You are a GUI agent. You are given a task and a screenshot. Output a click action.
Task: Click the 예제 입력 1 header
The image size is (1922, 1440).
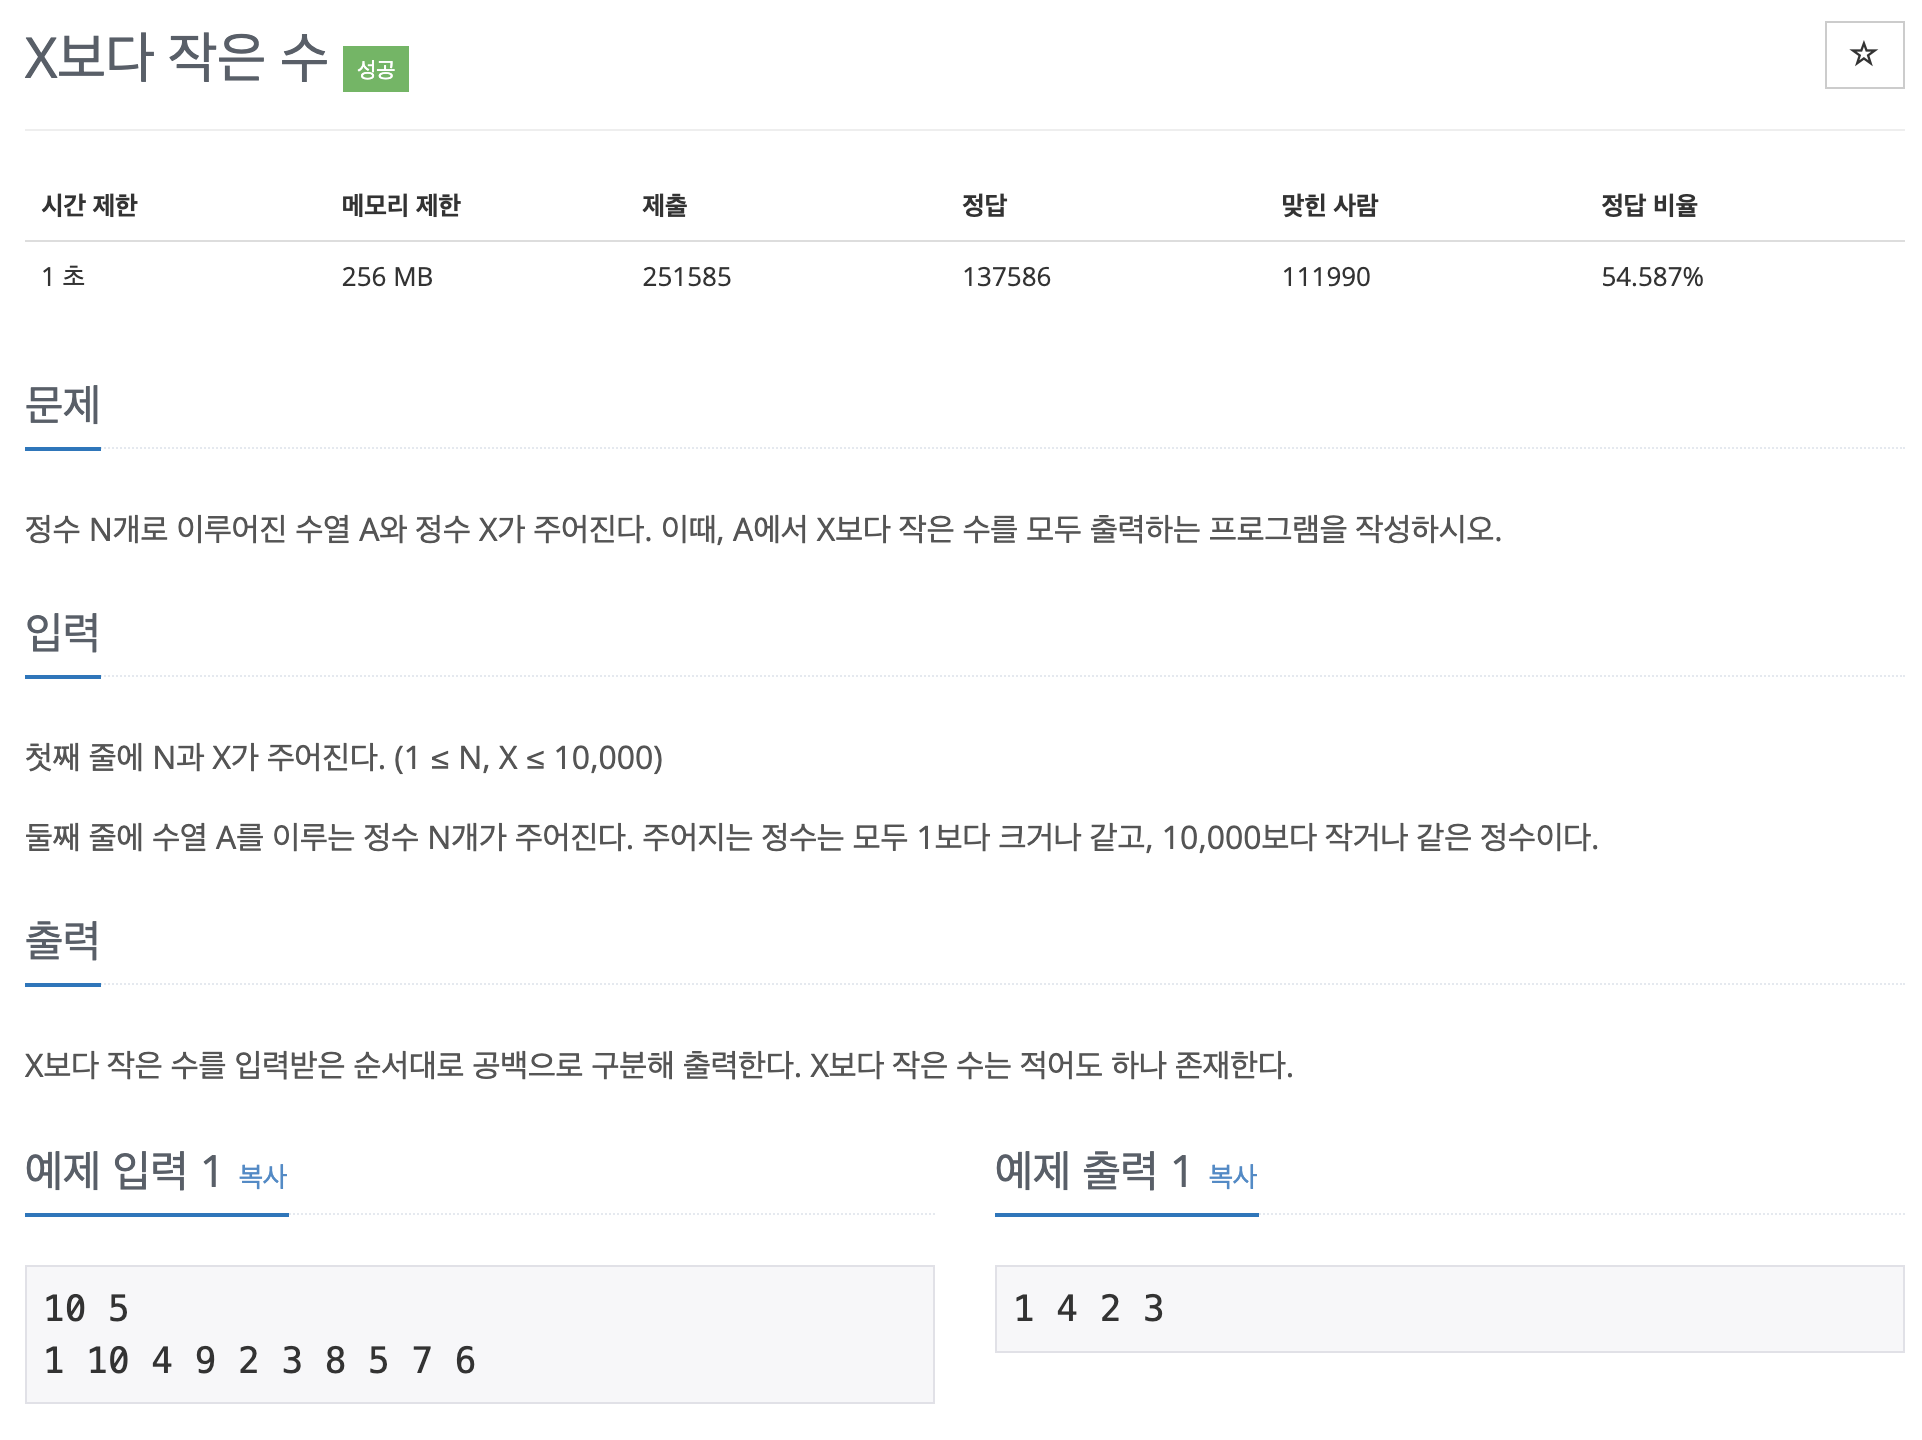click(122, 1172)
